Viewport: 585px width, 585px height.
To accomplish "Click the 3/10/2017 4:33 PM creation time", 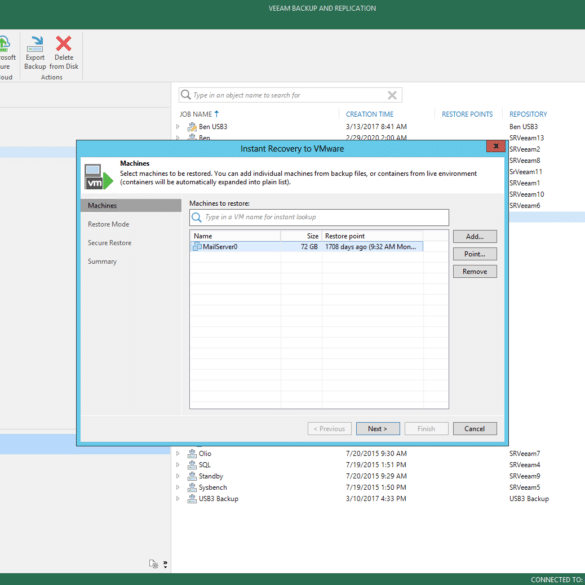I will tap(376, 499).
